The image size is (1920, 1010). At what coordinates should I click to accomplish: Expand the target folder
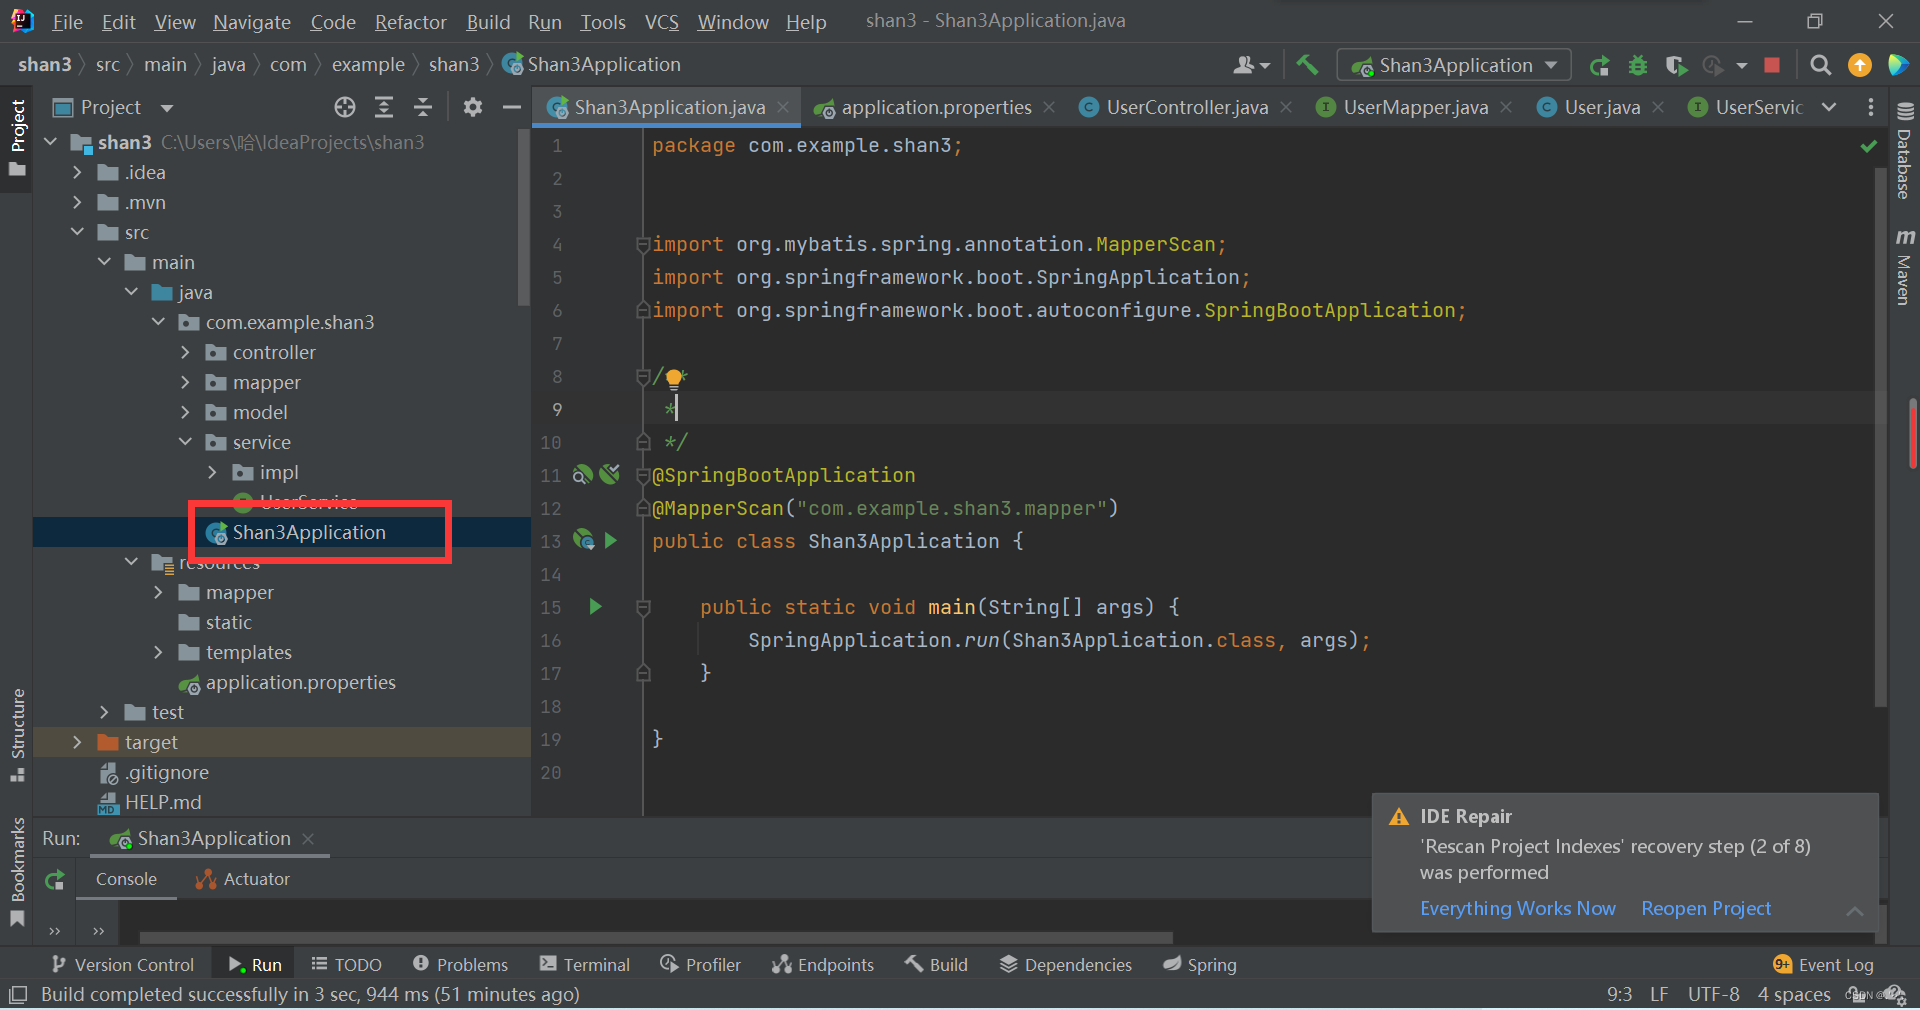point(77,742)
